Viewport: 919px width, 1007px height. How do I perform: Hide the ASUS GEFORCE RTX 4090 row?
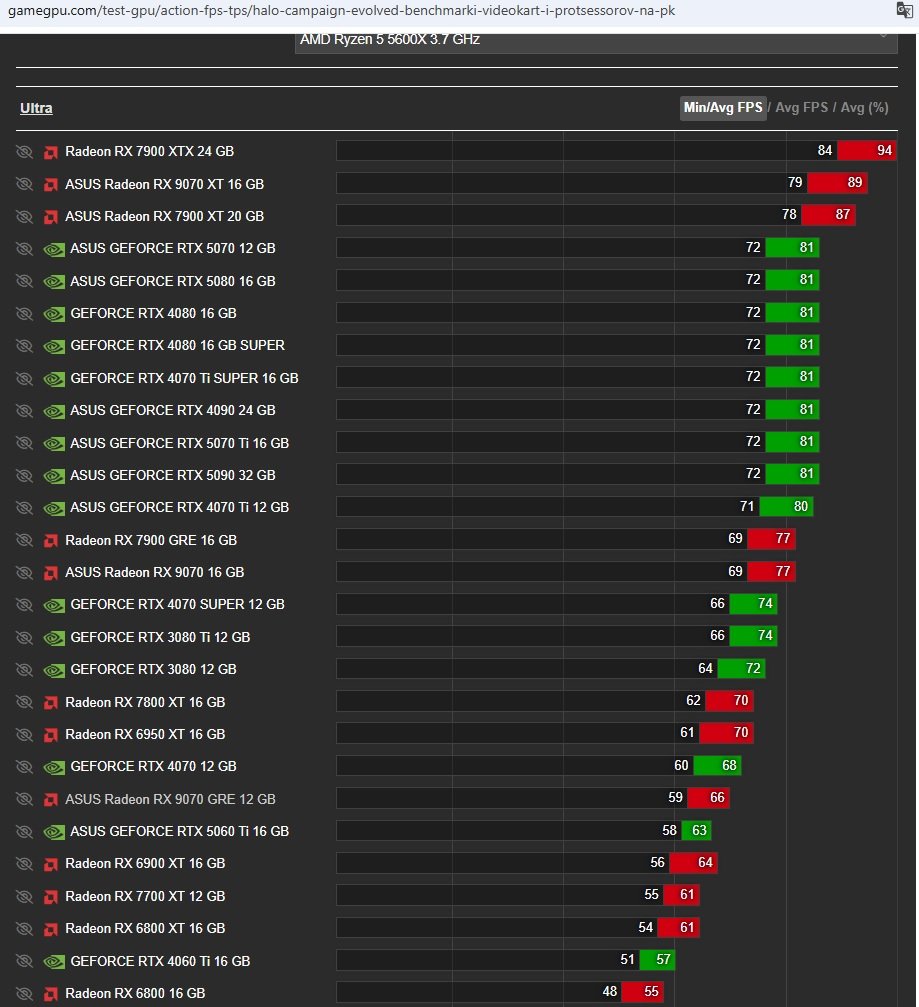pyautogui.click(x=24, y=410)
